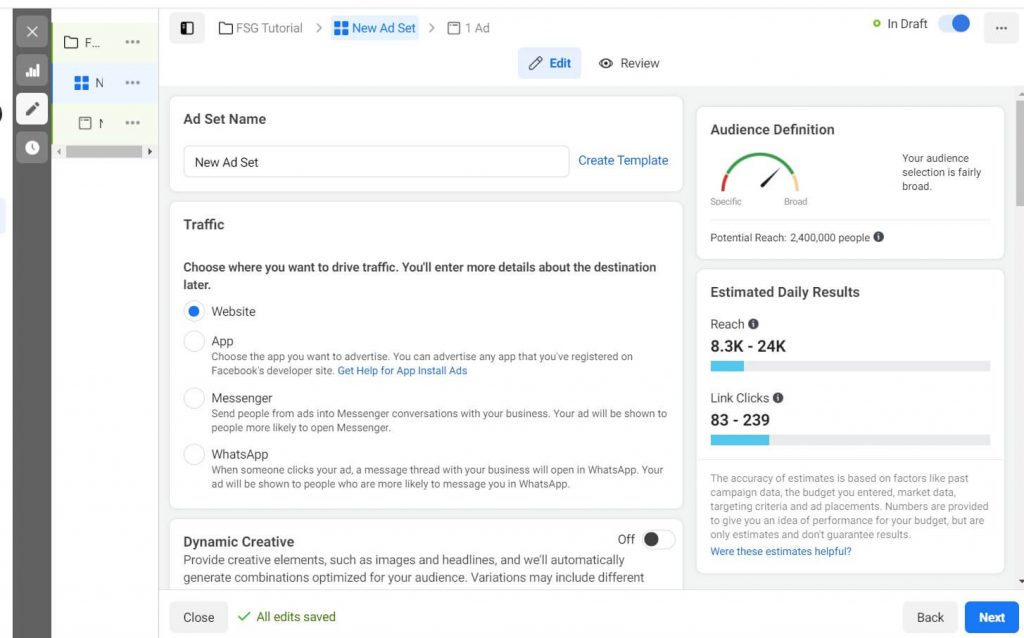This screenshot has width=1024, height=638.
Task: Click the Reach info icon
Action: [753, 324]
